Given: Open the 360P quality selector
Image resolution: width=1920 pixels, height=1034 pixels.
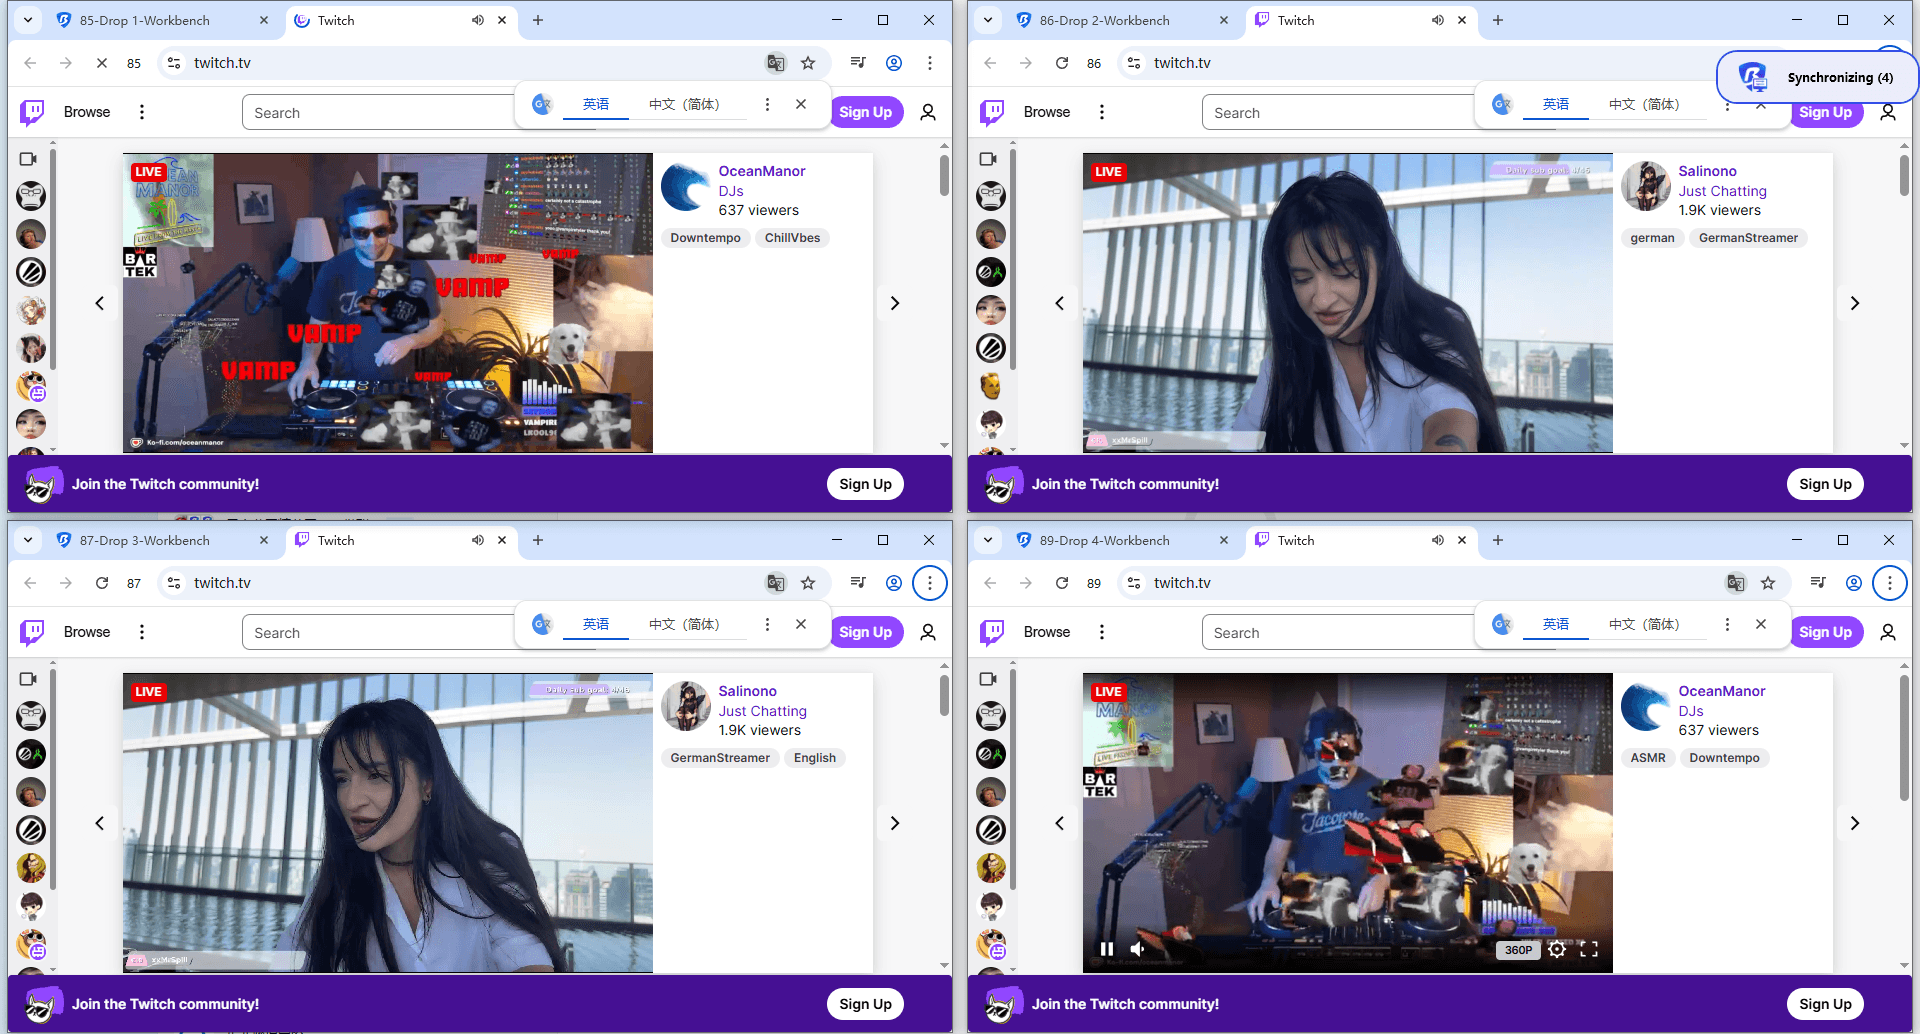Looking at the screenshot, I should [x=1518, y=949].
